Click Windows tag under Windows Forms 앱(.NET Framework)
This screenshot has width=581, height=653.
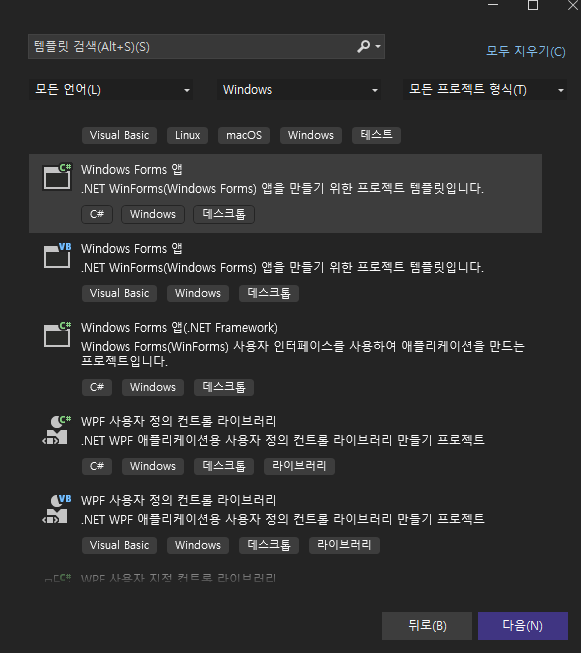[x=153, y=387]
